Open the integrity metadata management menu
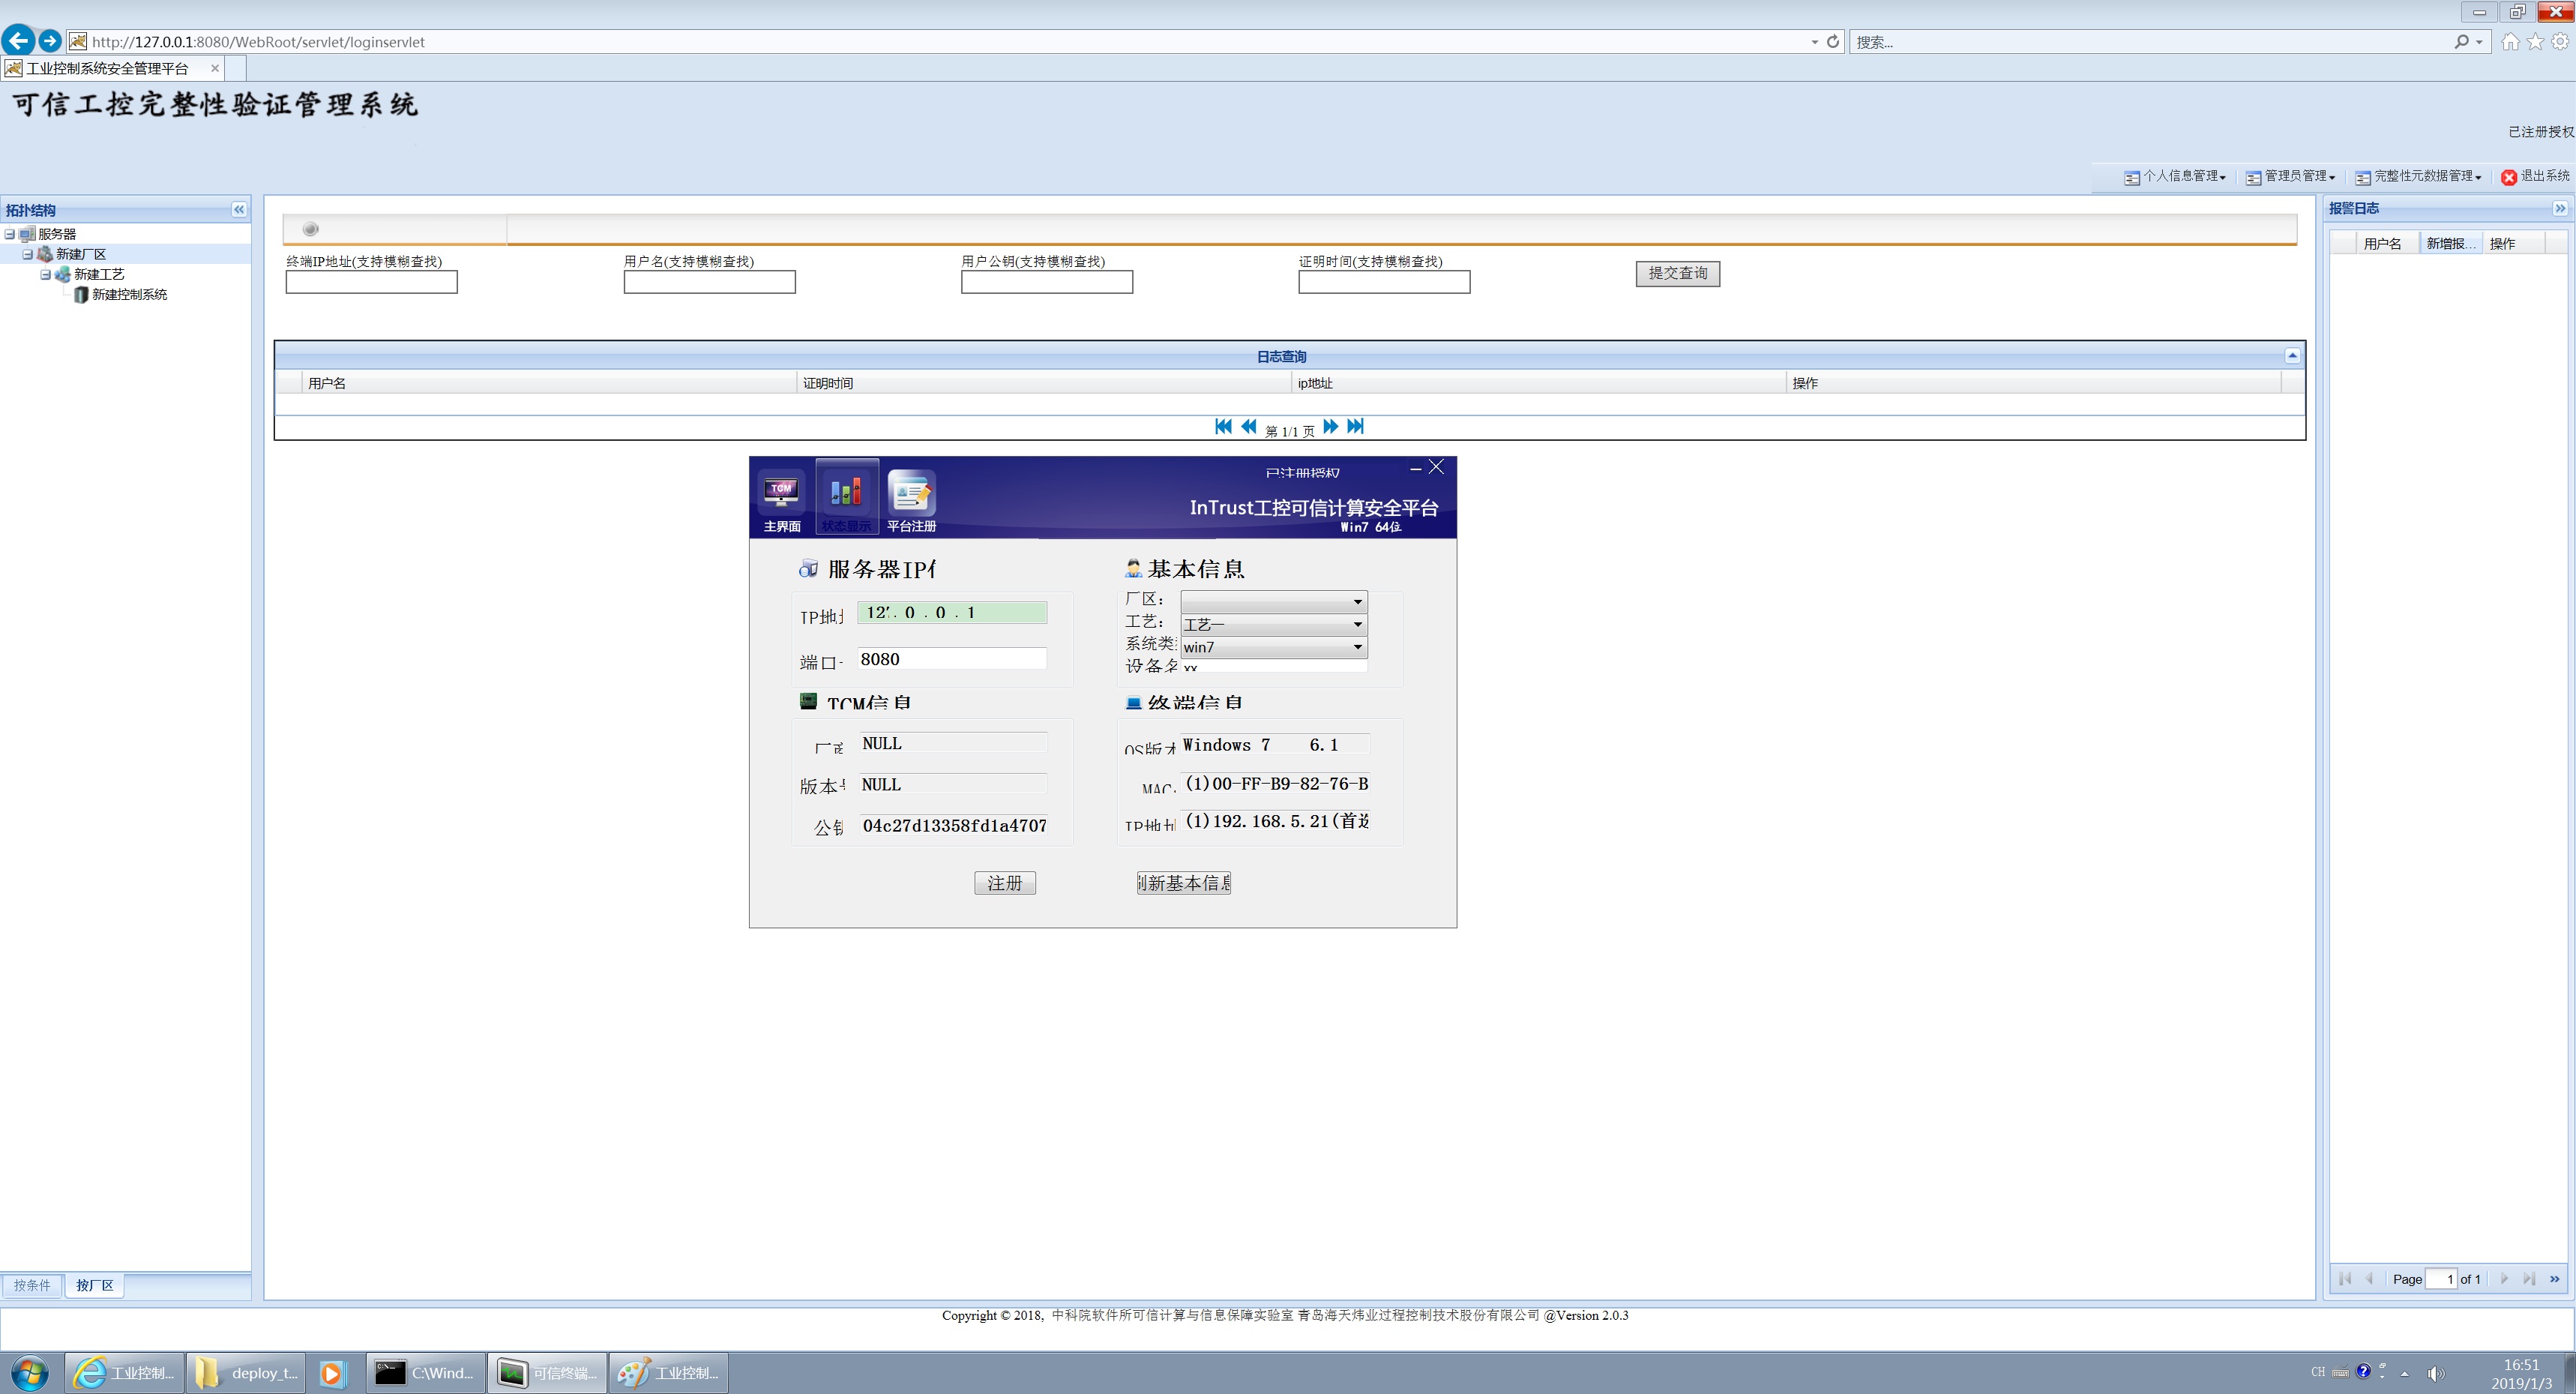The image size is (2576, 1394). (x=2418, y=177)
